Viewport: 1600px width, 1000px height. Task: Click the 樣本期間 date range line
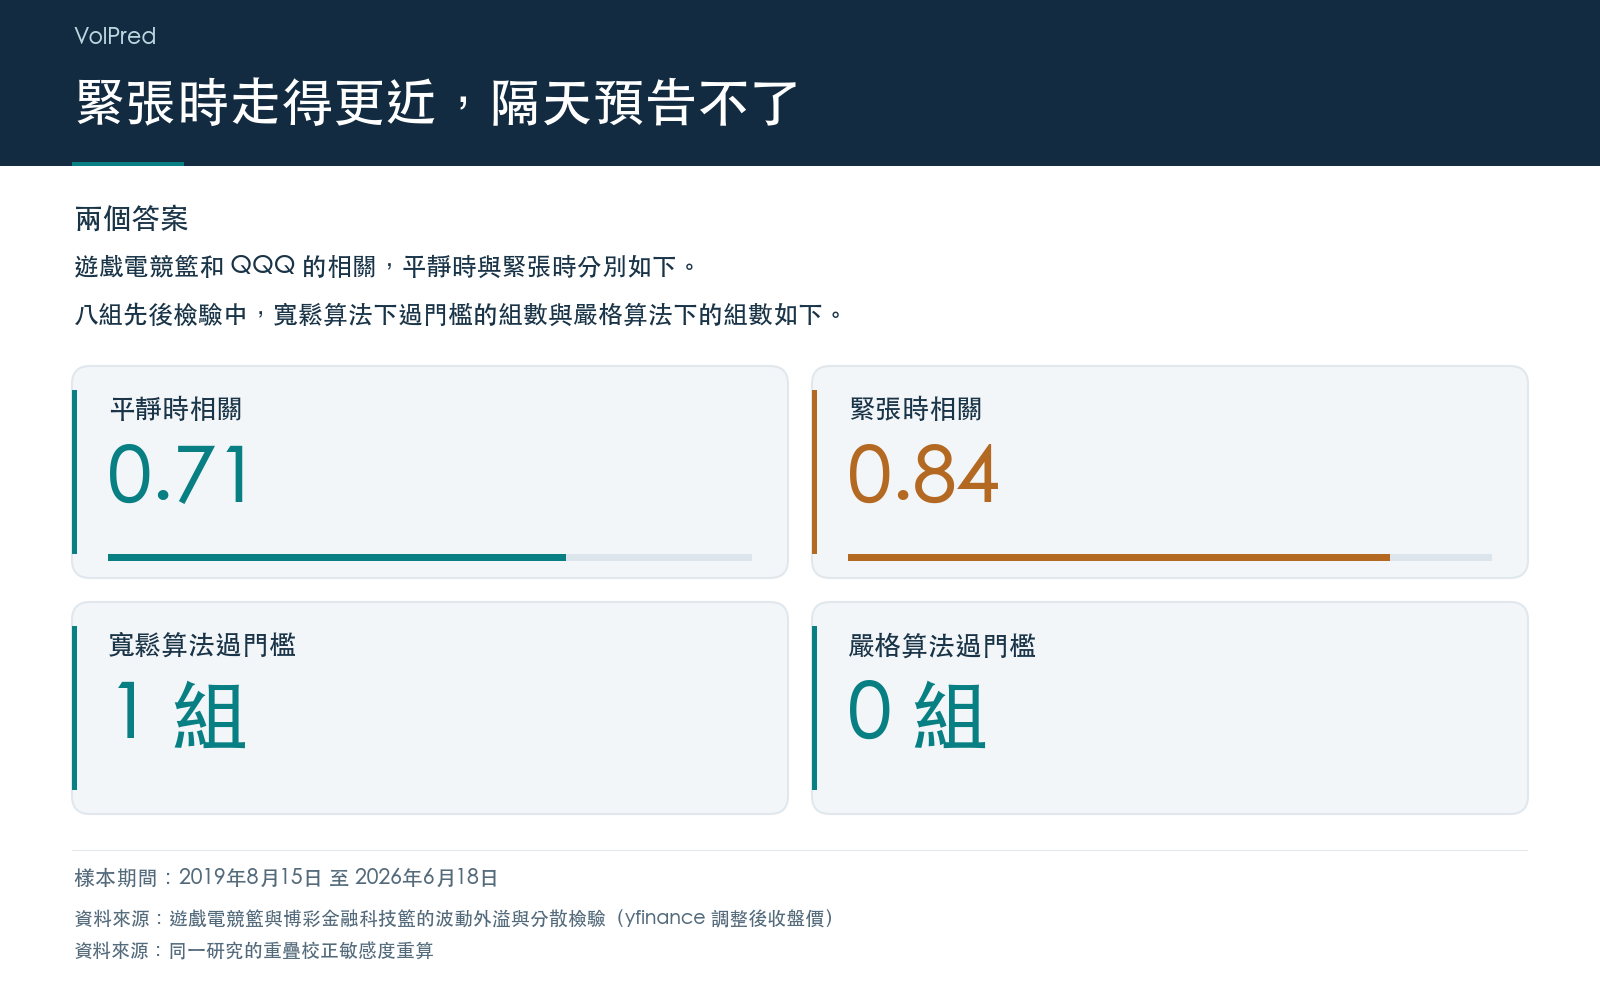coord(286,878)
